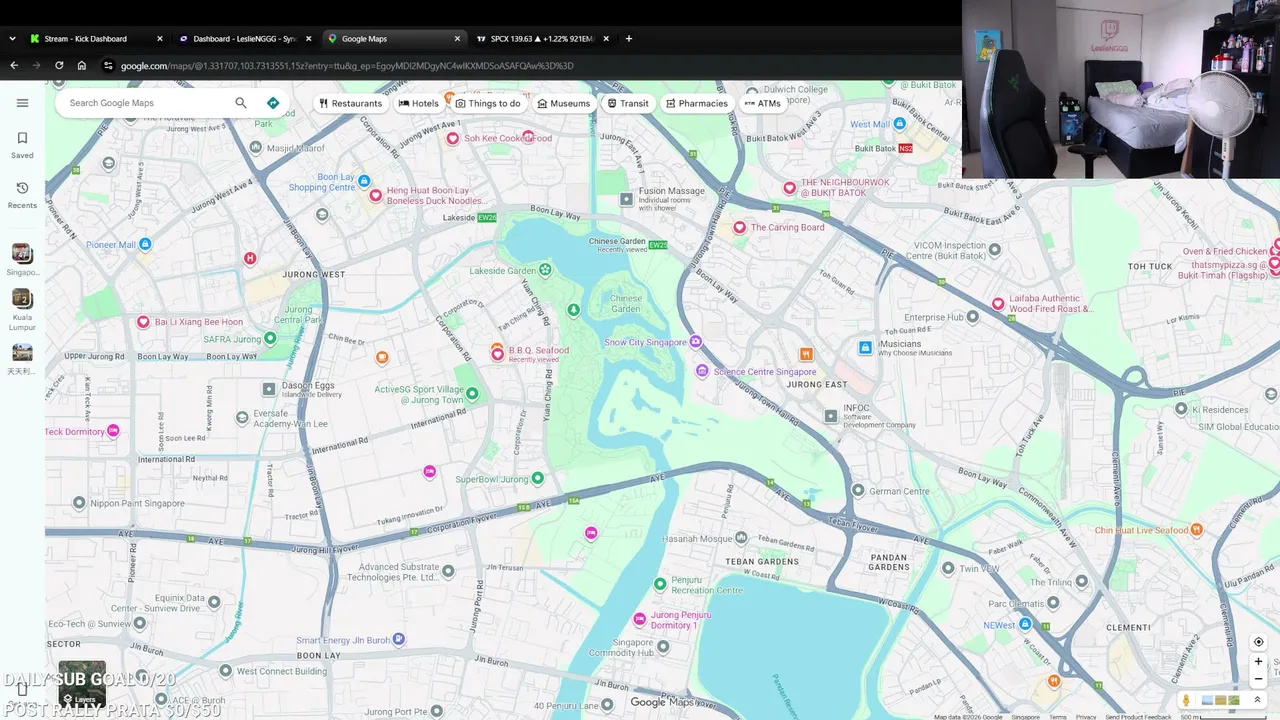Image resolution: width=1280 pixels, height=720 pixels.
Task: Zoom in on the map
Action: coord(1259,661)
